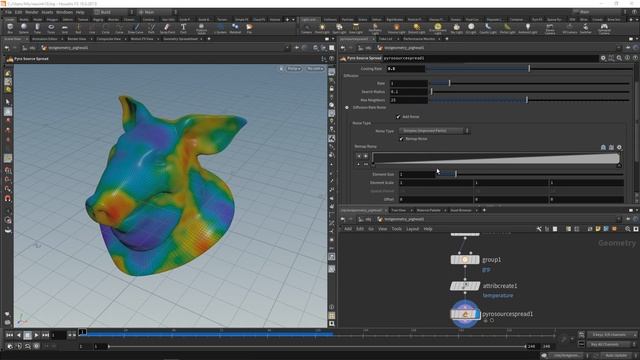Add a Stereo Camera from shelf
Viewport: 640px width, 360px height.
pyautogui.click(x=550, y=29)
